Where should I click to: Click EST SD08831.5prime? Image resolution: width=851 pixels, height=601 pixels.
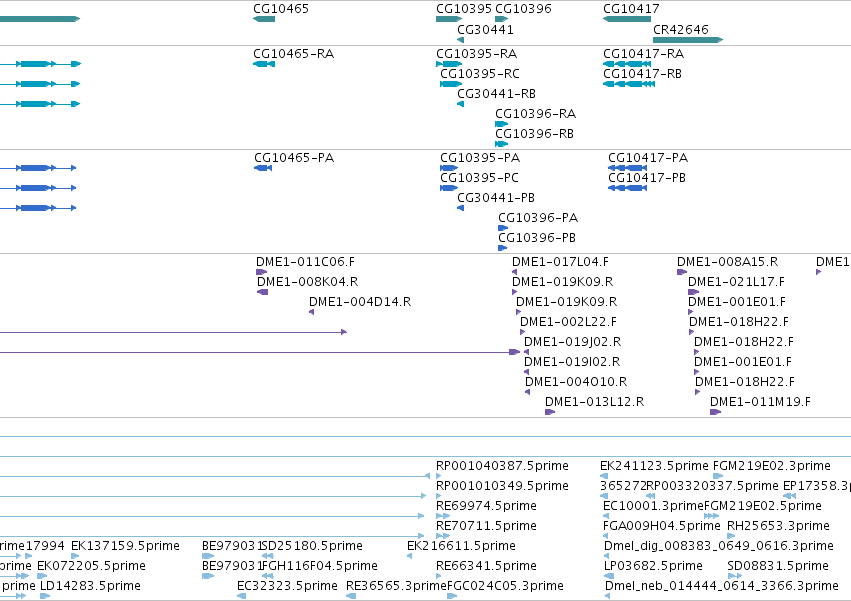click(x=778, y=566)
